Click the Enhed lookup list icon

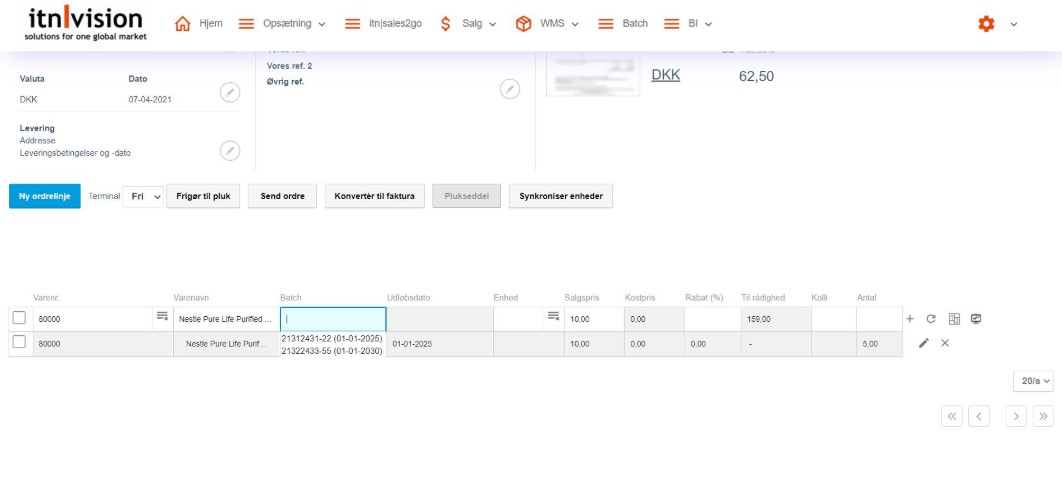552,317
